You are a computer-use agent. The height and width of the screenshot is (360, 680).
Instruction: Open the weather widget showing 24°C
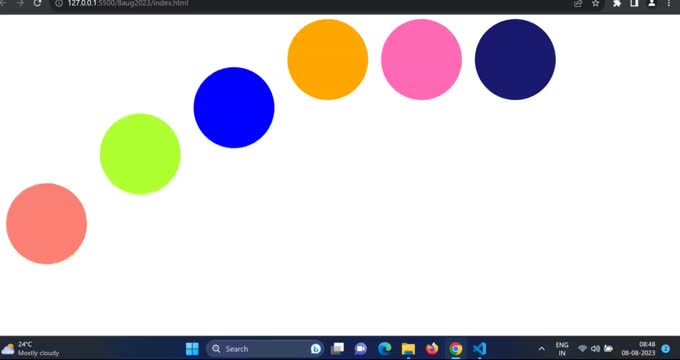(x=30, y=349)
